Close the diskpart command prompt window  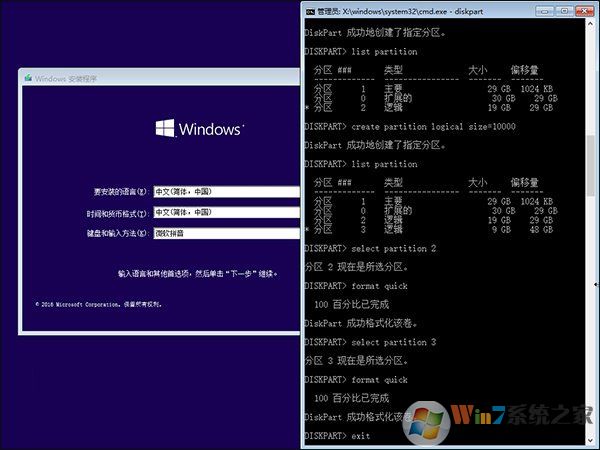tap(586, 11)
